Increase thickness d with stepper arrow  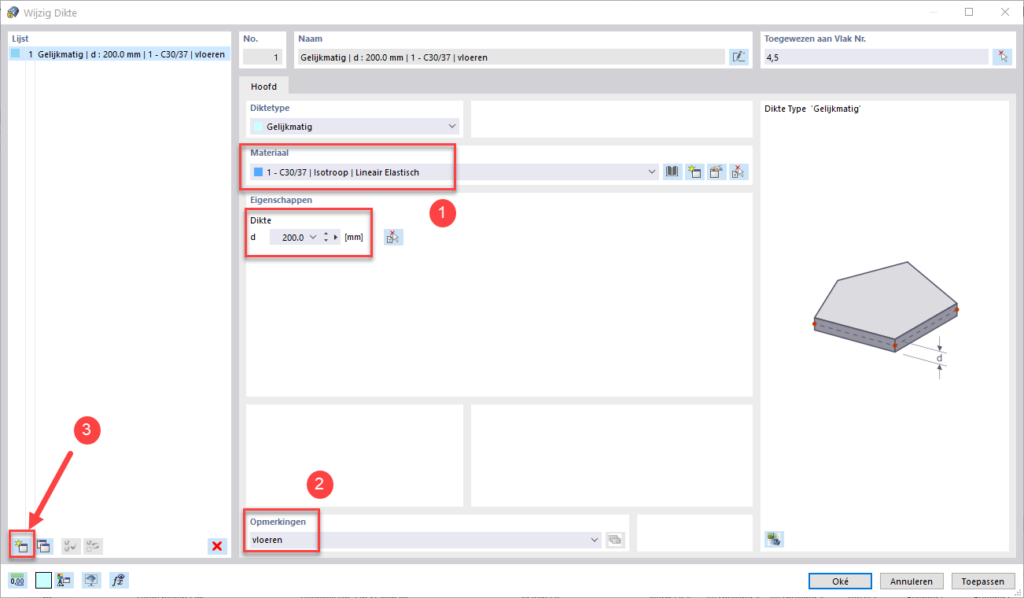[x=326, y=234]
